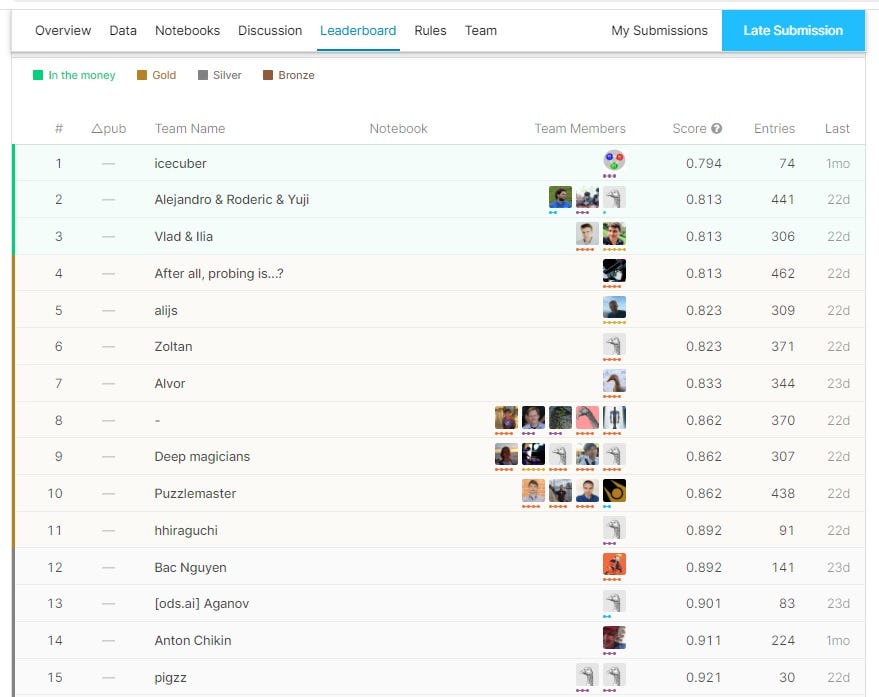Select the Leaderboard tab

point(358,30)
